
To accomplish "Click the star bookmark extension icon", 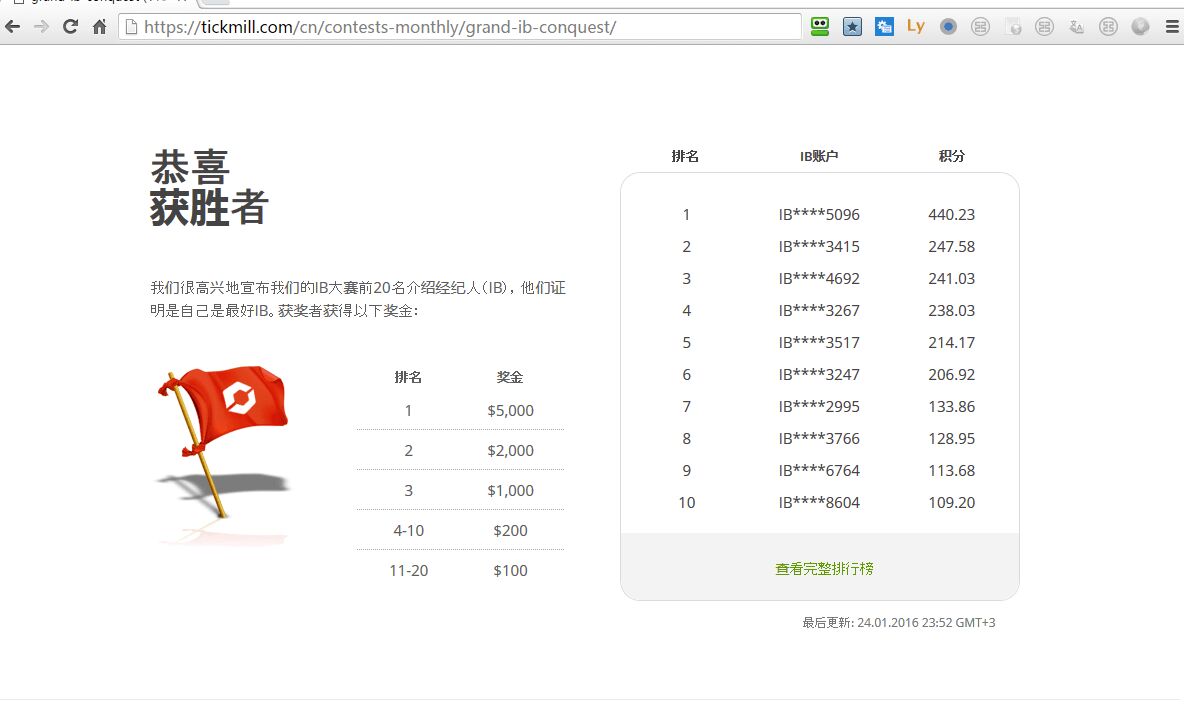I will coord(853,27).
